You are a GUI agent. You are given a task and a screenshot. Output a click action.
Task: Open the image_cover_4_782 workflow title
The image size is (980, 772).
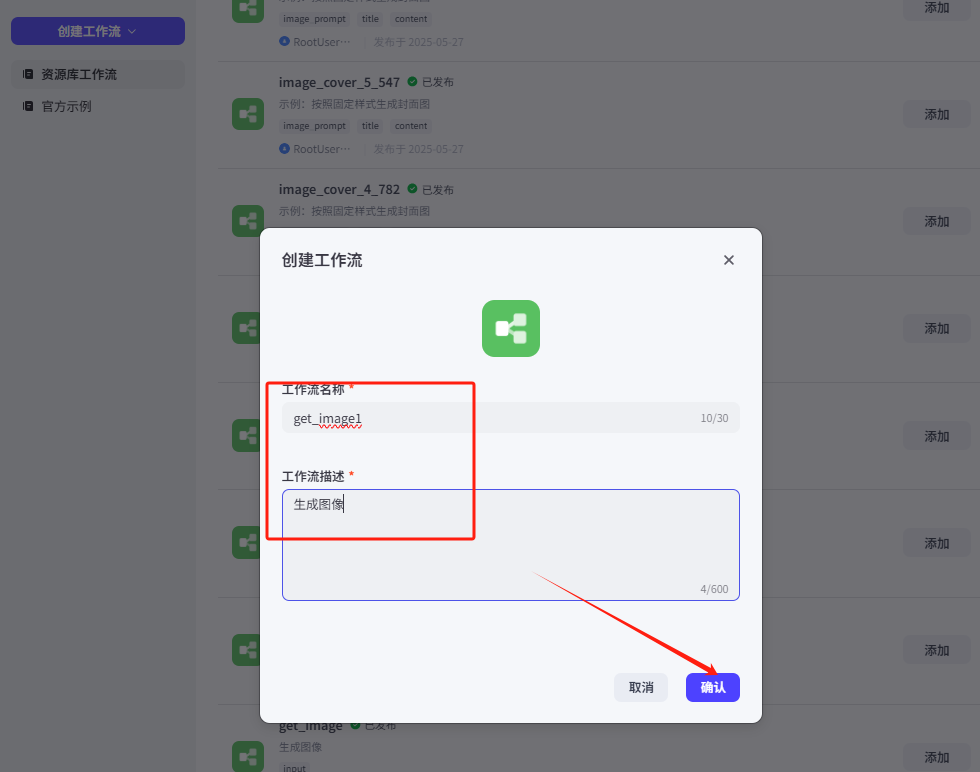click(339, 189)
